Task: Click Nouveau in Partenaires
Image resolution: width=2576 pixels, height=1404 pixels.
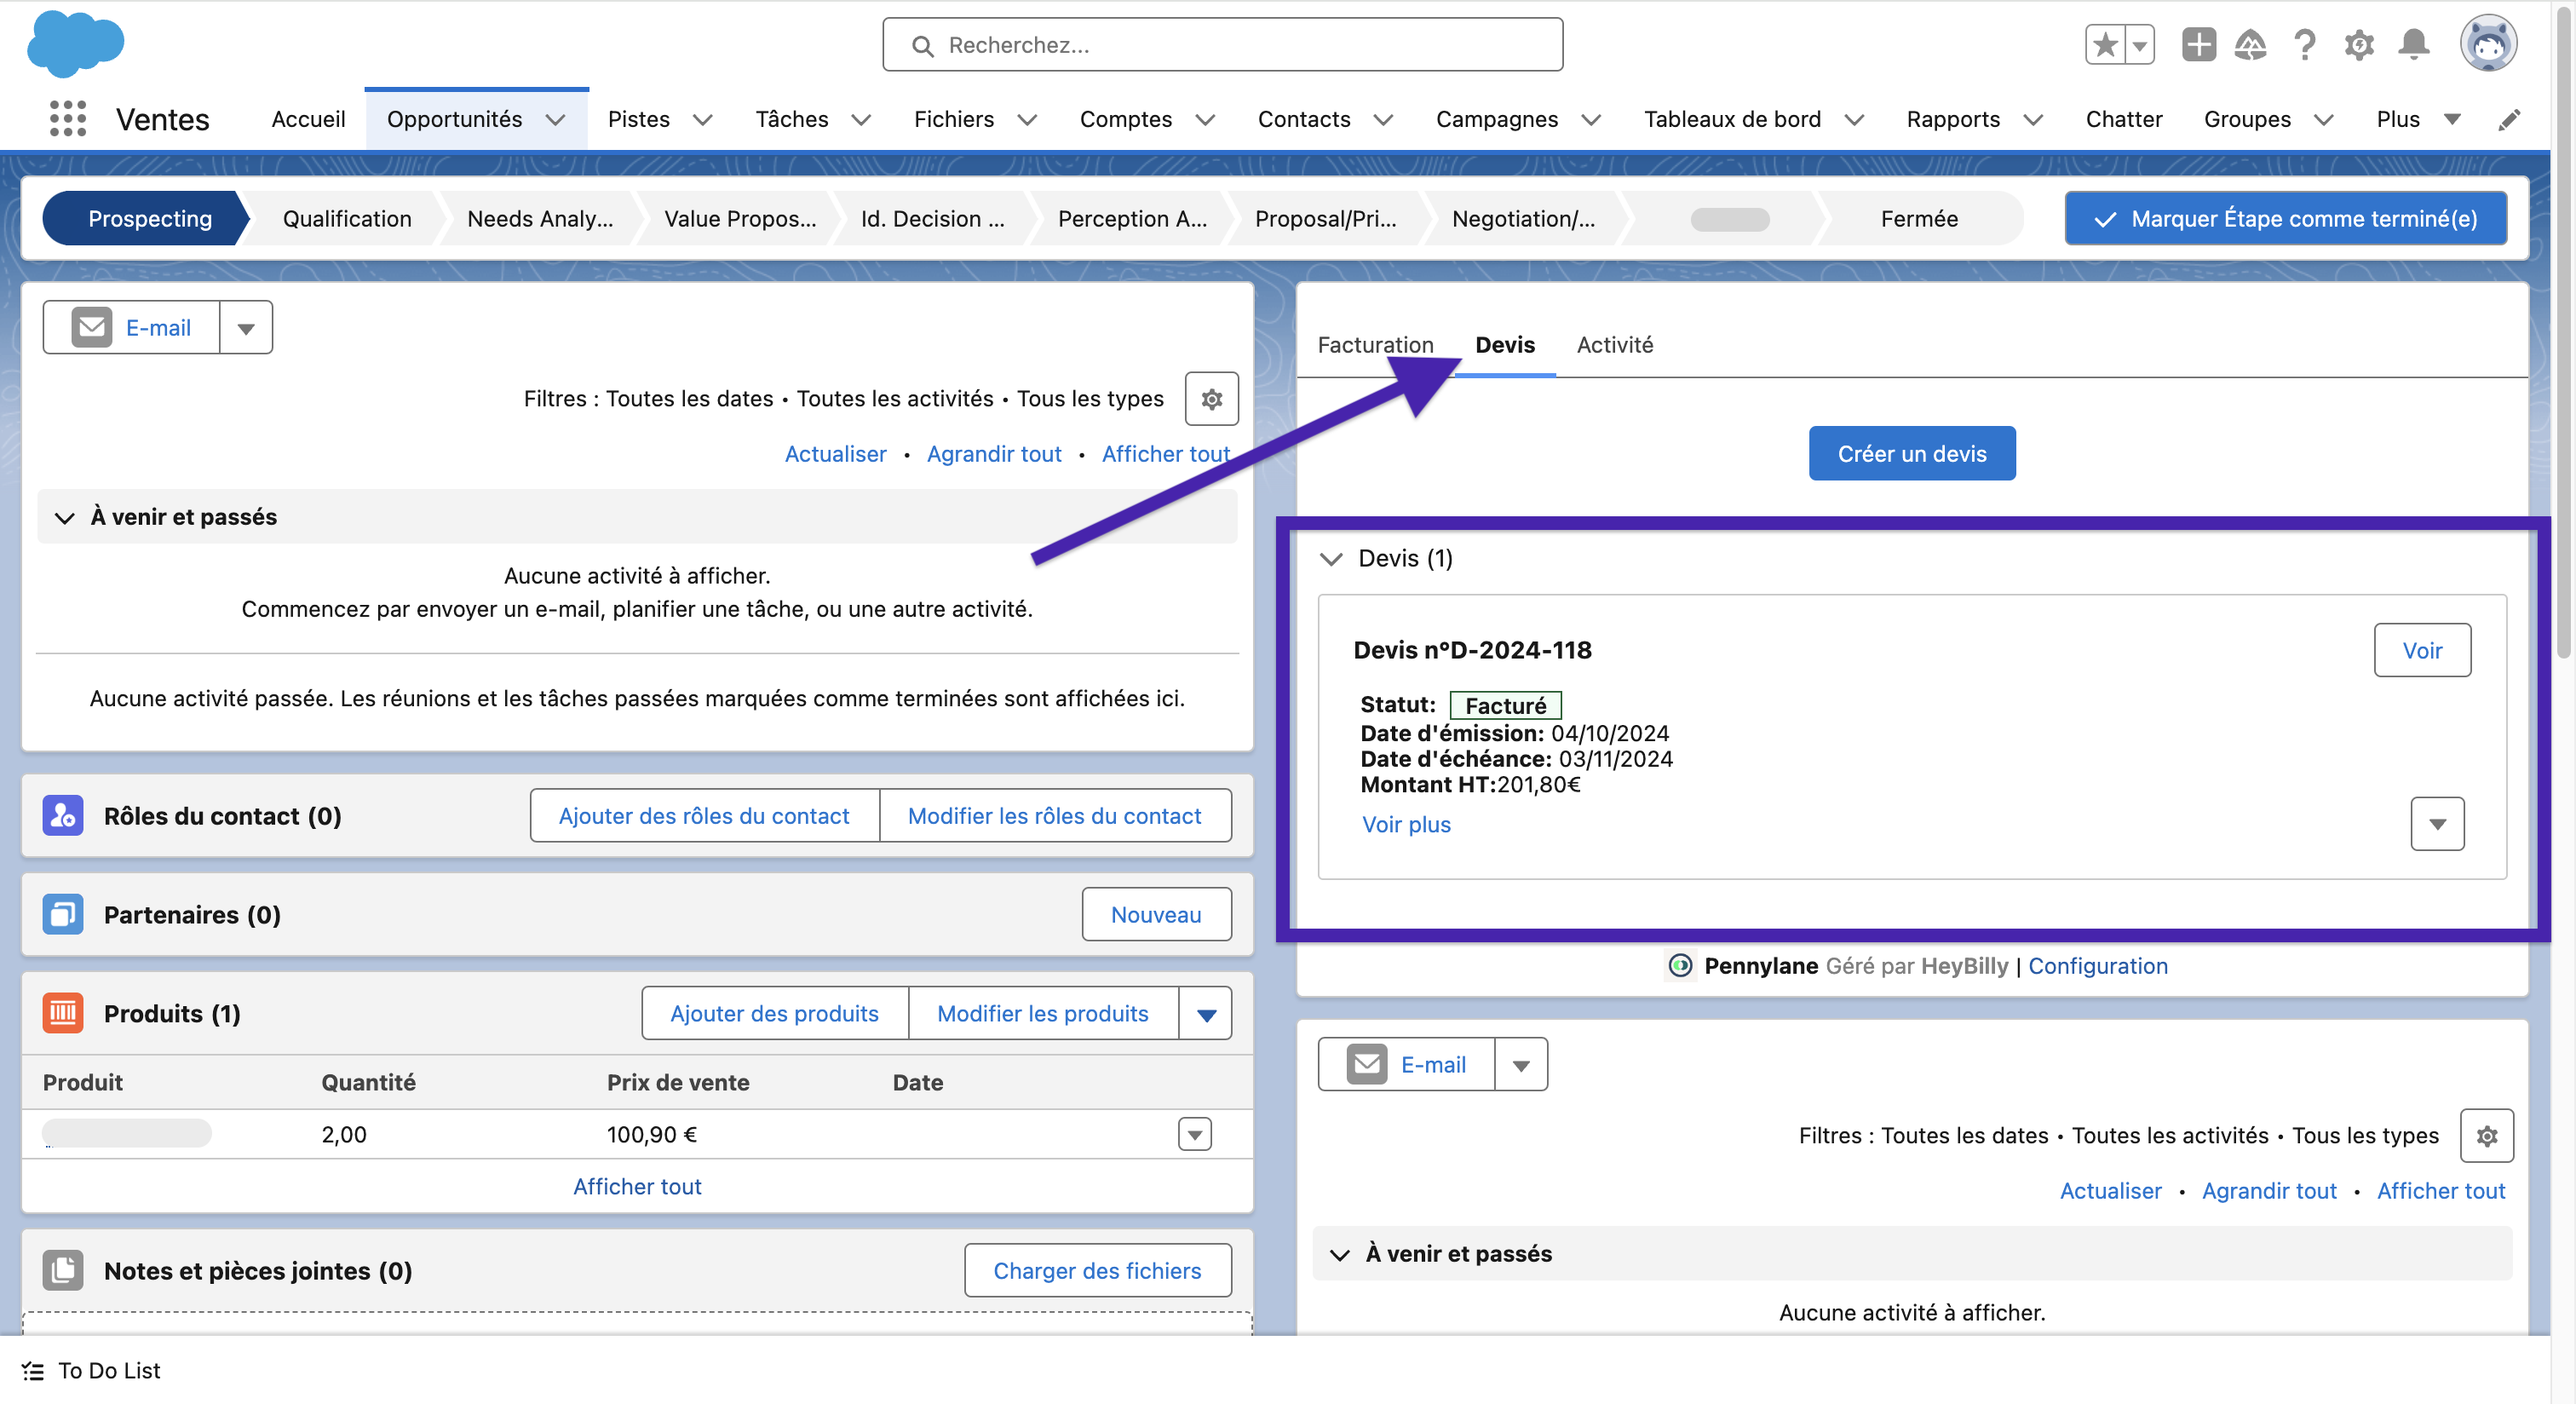Action: [x=1156, y=915]
